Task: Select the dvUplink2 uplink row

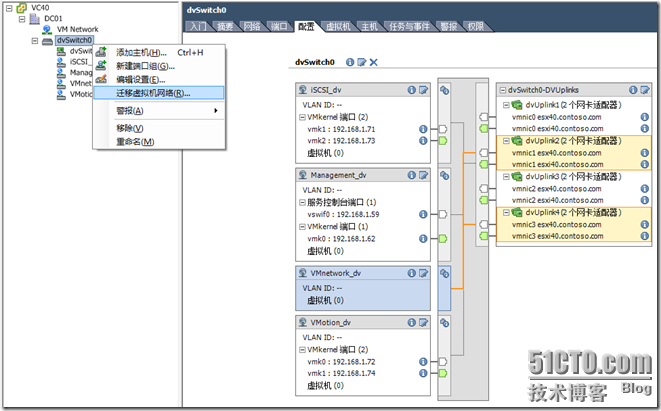Action: [574, 141]
